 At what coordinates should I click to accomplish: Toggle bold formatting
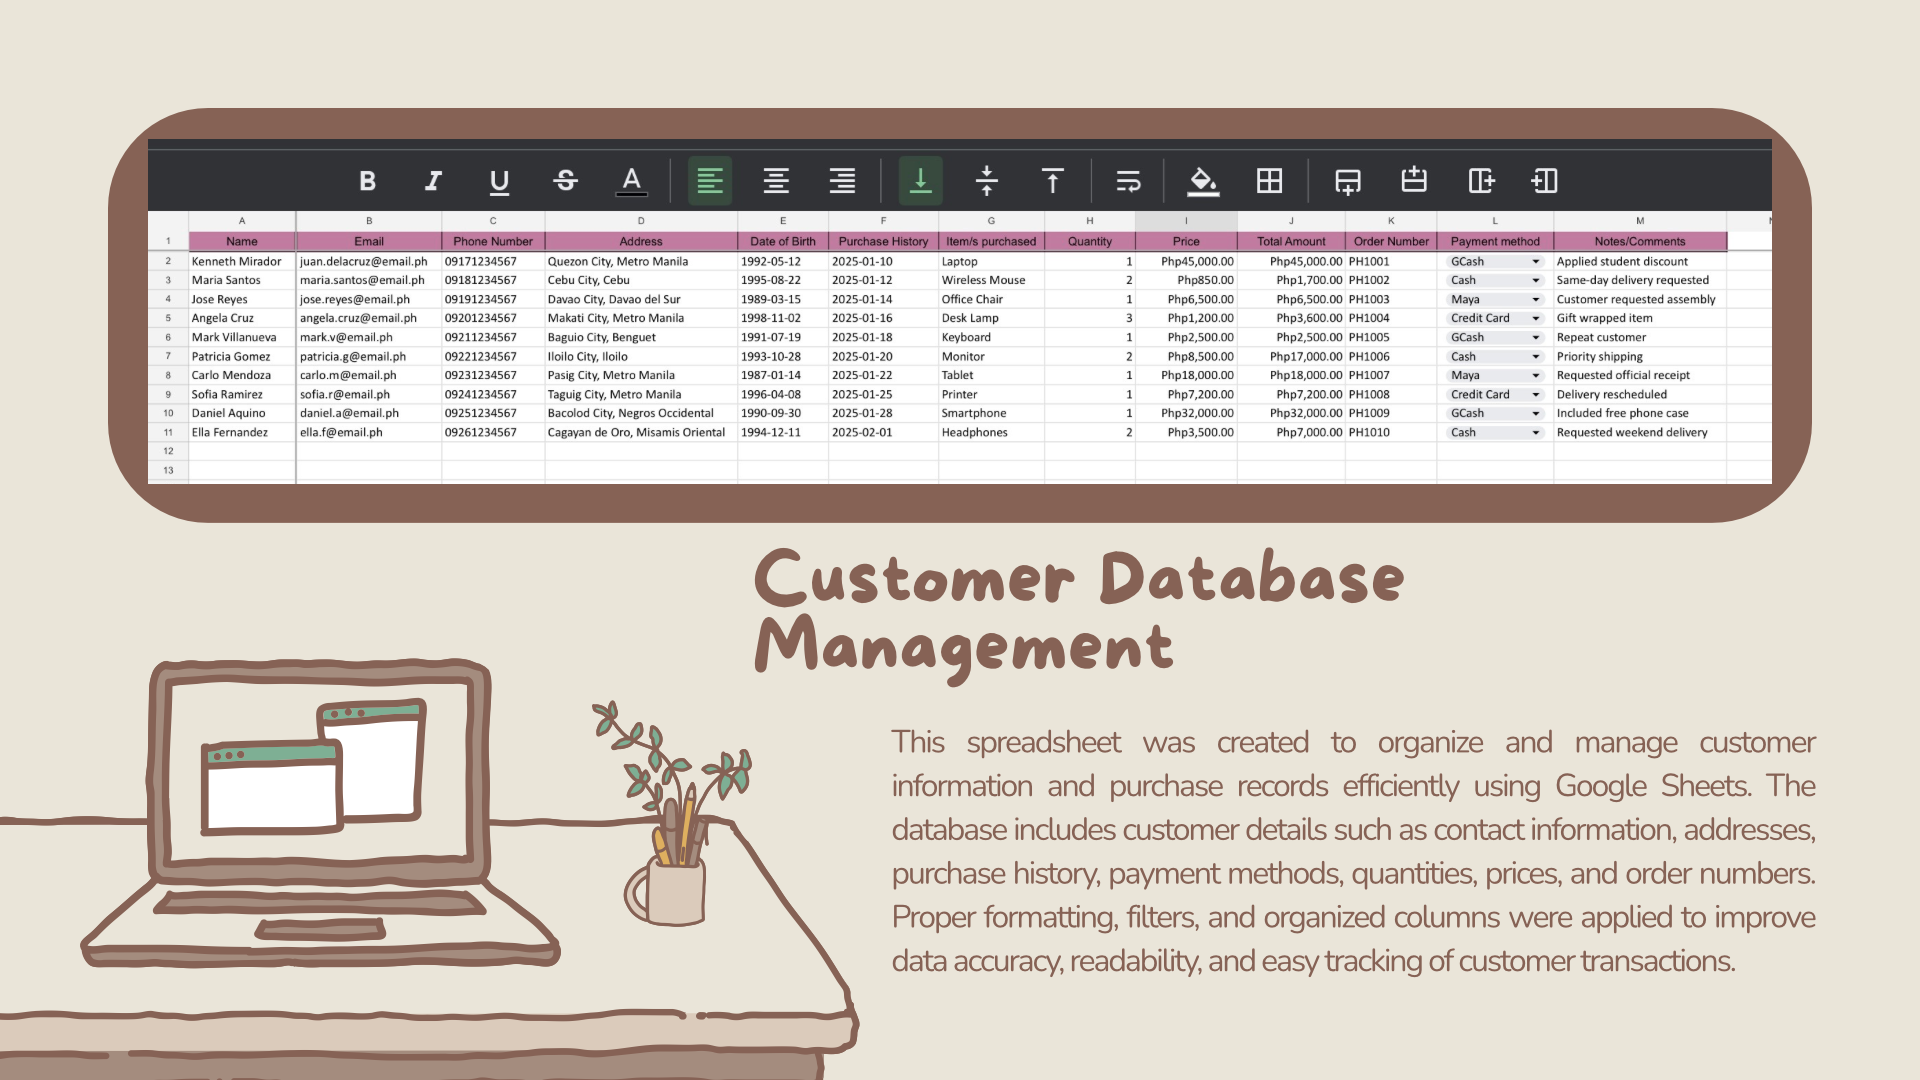(x=367, y=181)
